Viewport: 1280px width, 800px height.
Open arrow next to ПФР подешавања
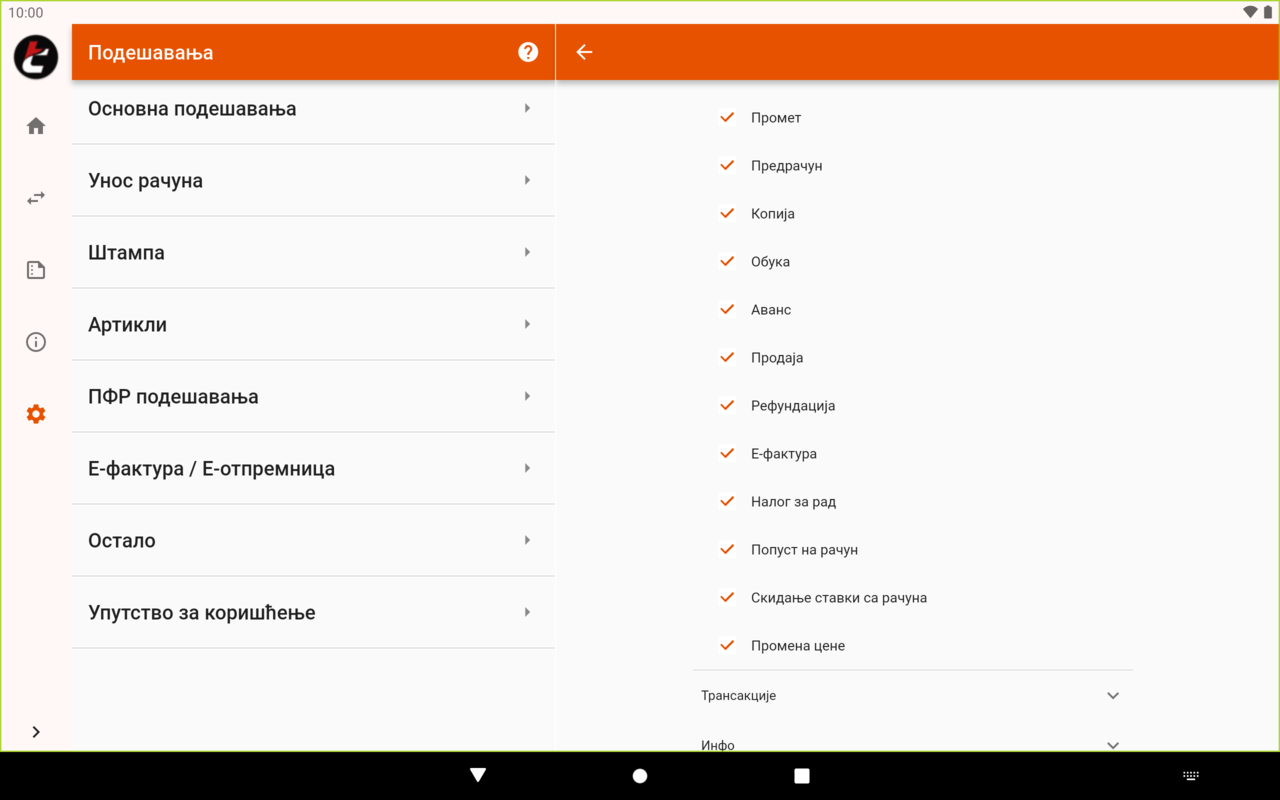coord(527,396)
